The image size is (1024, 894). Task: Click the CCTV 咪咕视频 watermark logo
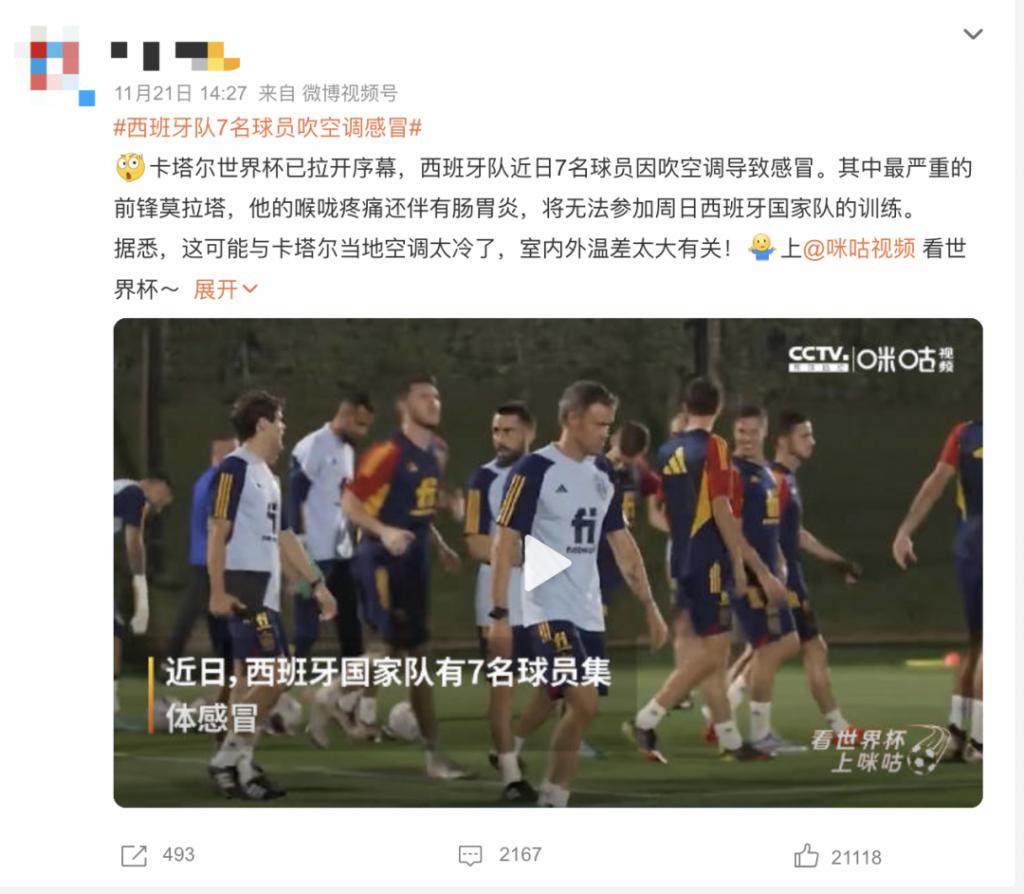click(871, 359)
